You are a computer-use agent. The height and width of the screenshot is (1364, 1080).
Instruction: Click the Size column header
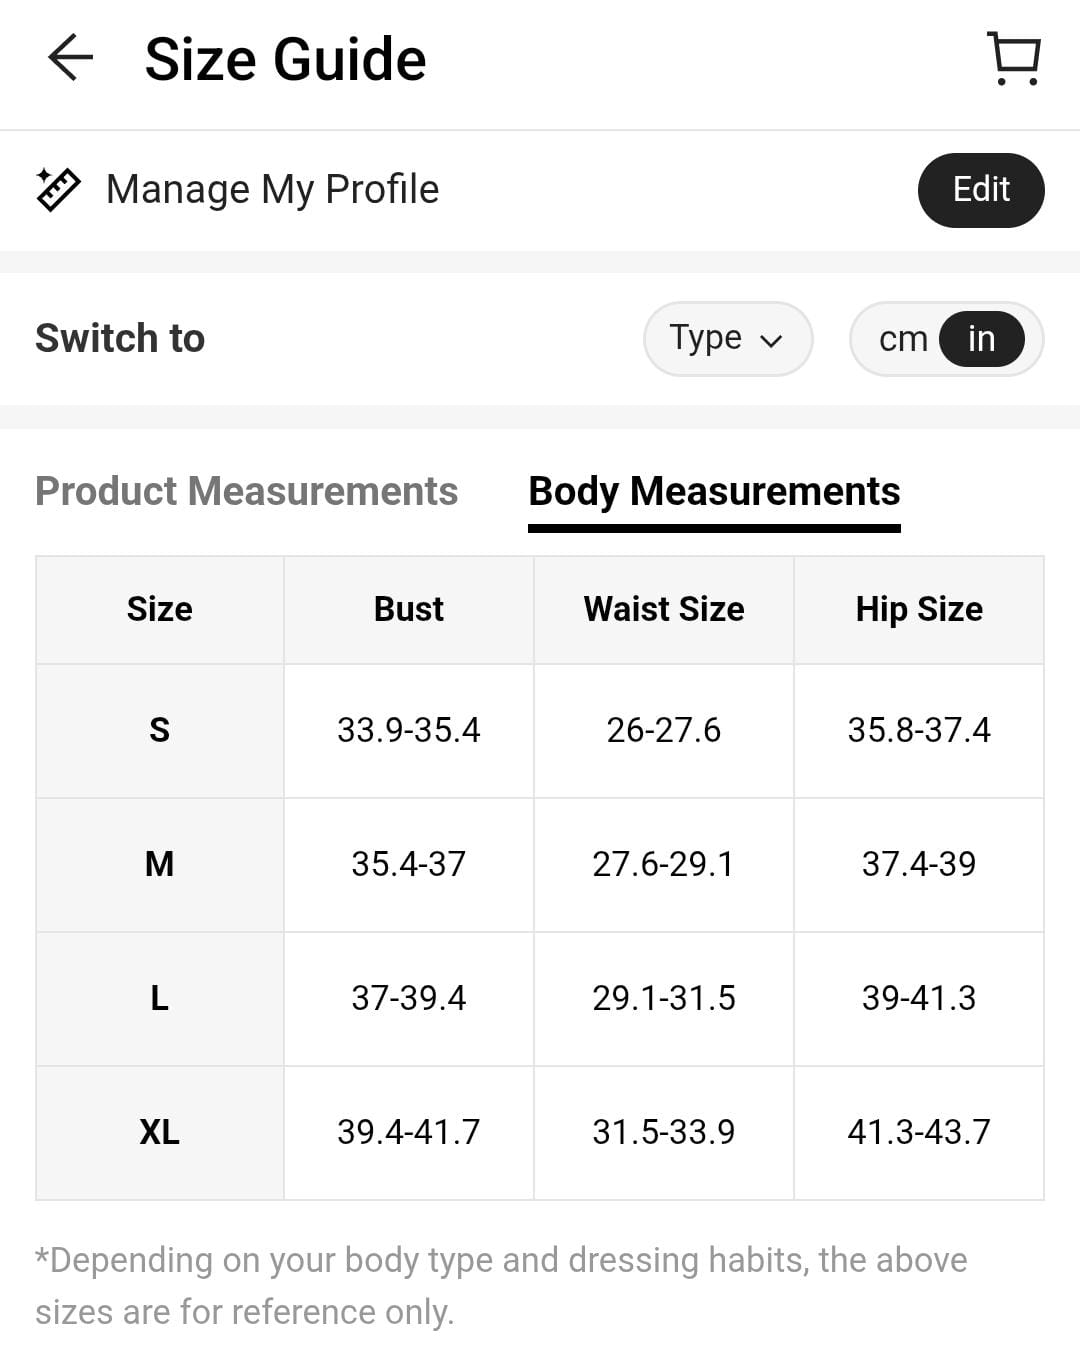pyautogui.click(x=160, y=609)
